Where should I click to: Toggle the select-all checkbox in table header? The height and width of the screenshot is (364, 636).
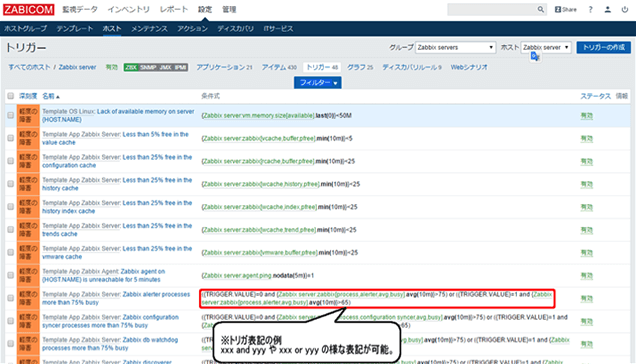[x=11, y=96]
